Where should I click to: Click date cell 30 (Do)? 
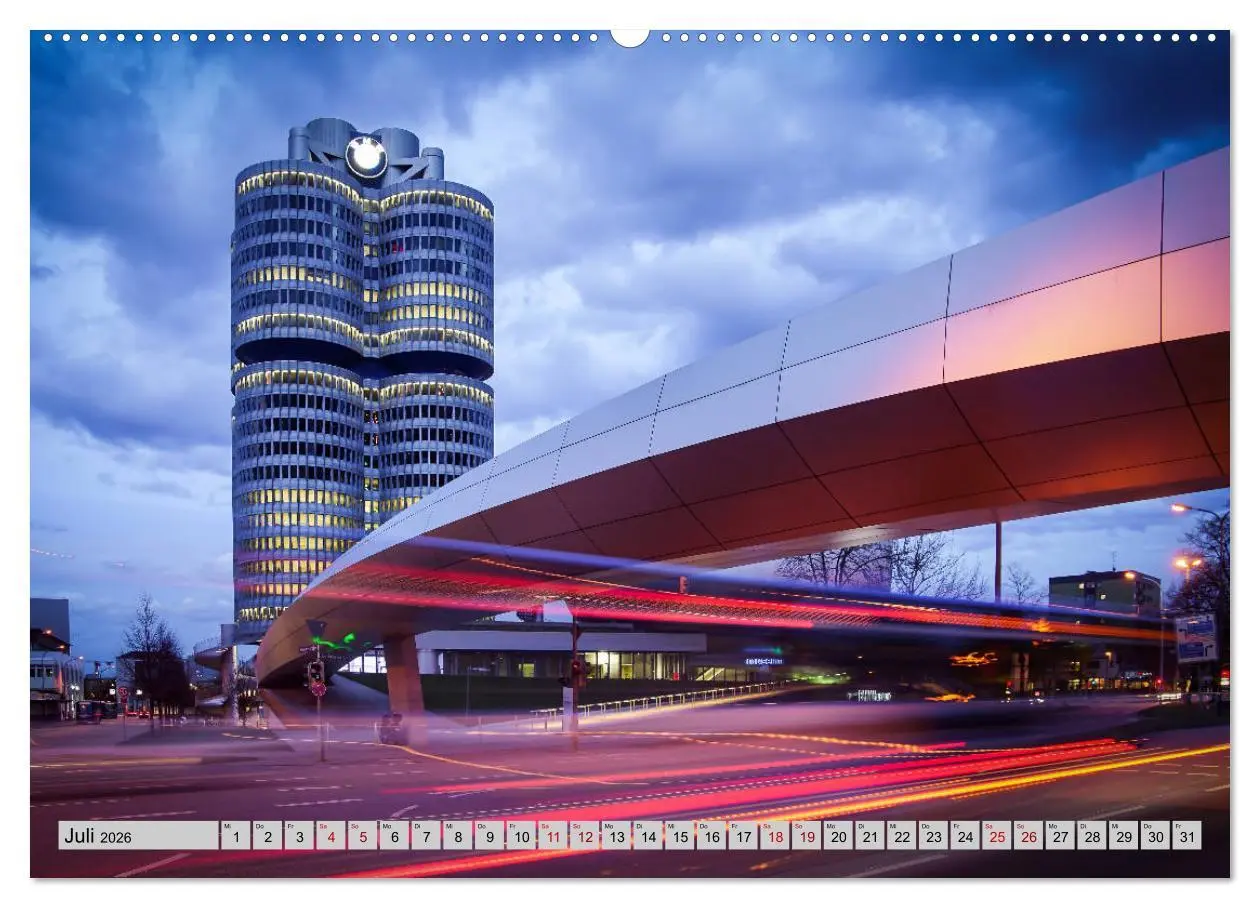point(1156,836)
